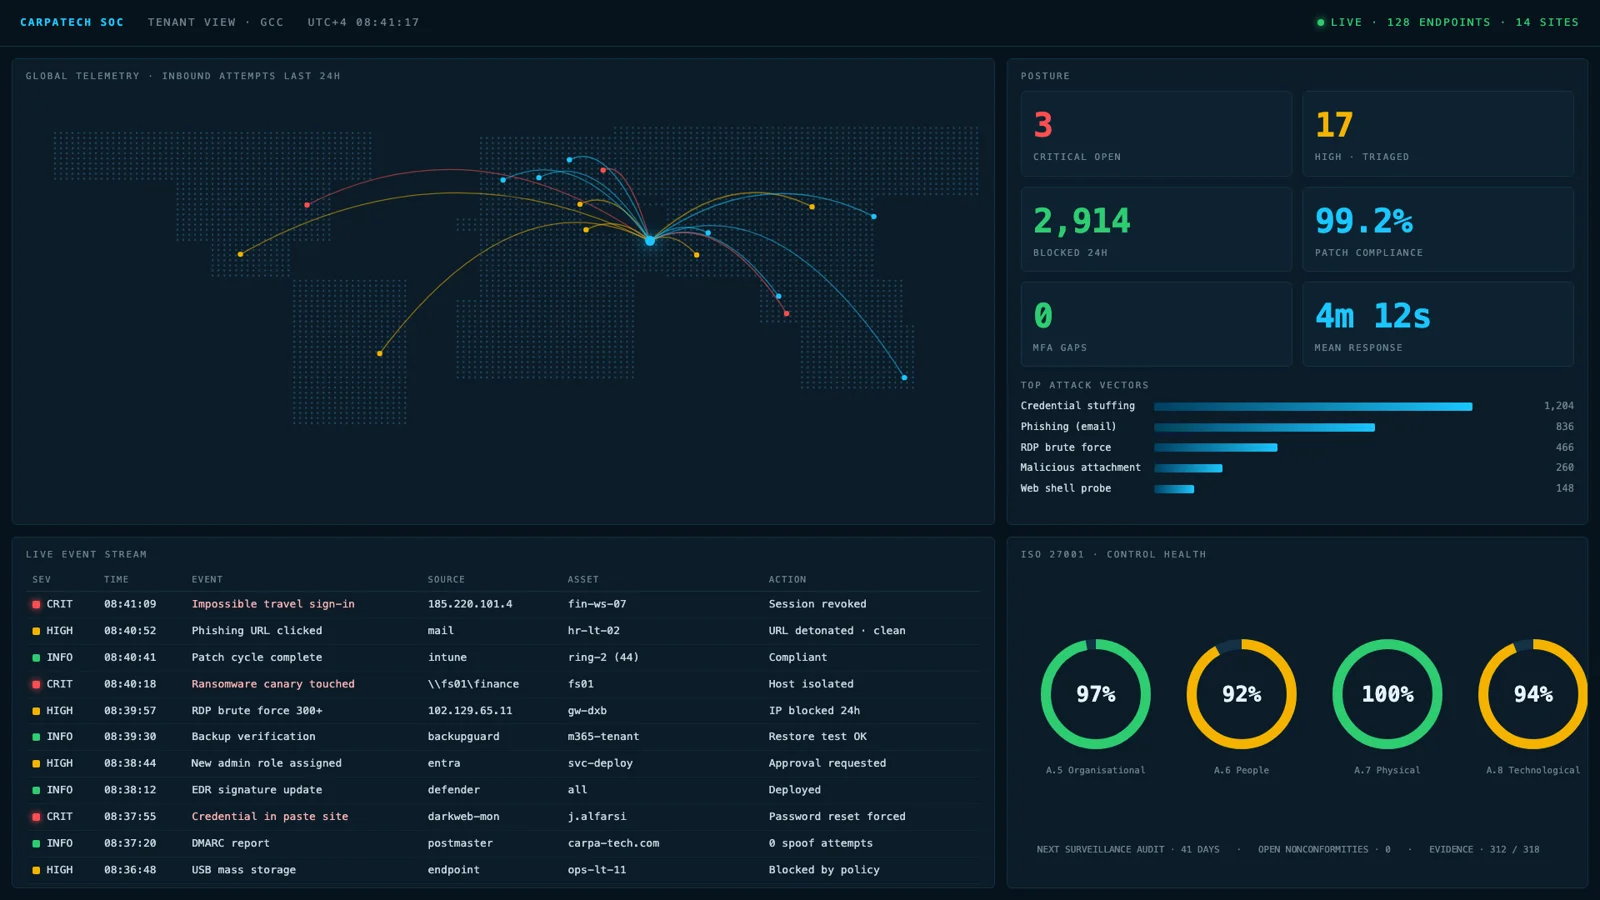1600x900 pixels.
Task: Click the Evidence 312 / 318 text
Action: coord(1484,850)
